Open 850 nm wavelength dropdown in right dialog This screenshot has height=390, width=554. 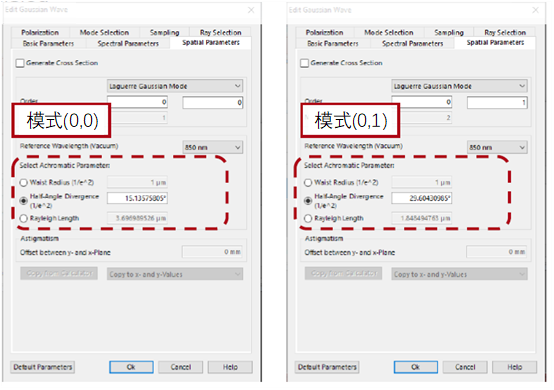(497, 147)
